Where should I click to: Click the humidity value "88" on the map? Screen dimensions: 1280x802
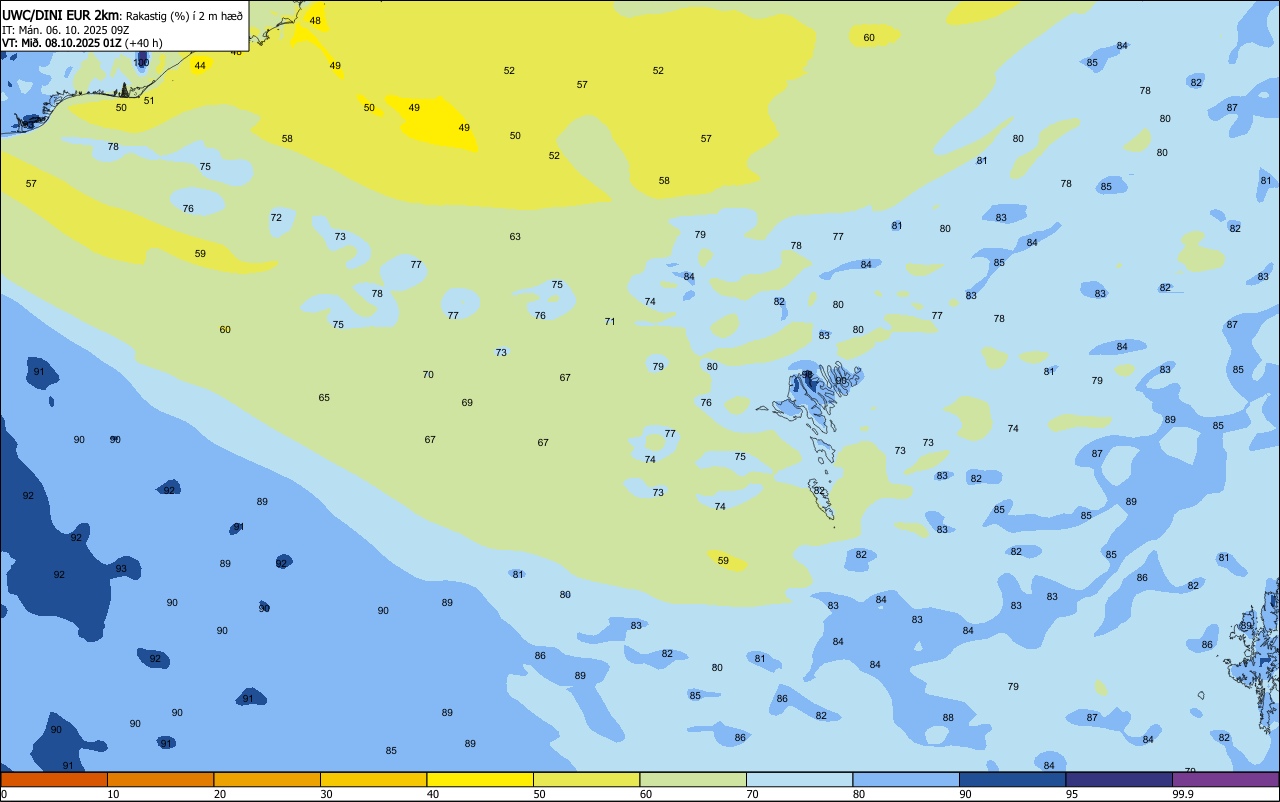pyautogui.click(x=948, y=718)
